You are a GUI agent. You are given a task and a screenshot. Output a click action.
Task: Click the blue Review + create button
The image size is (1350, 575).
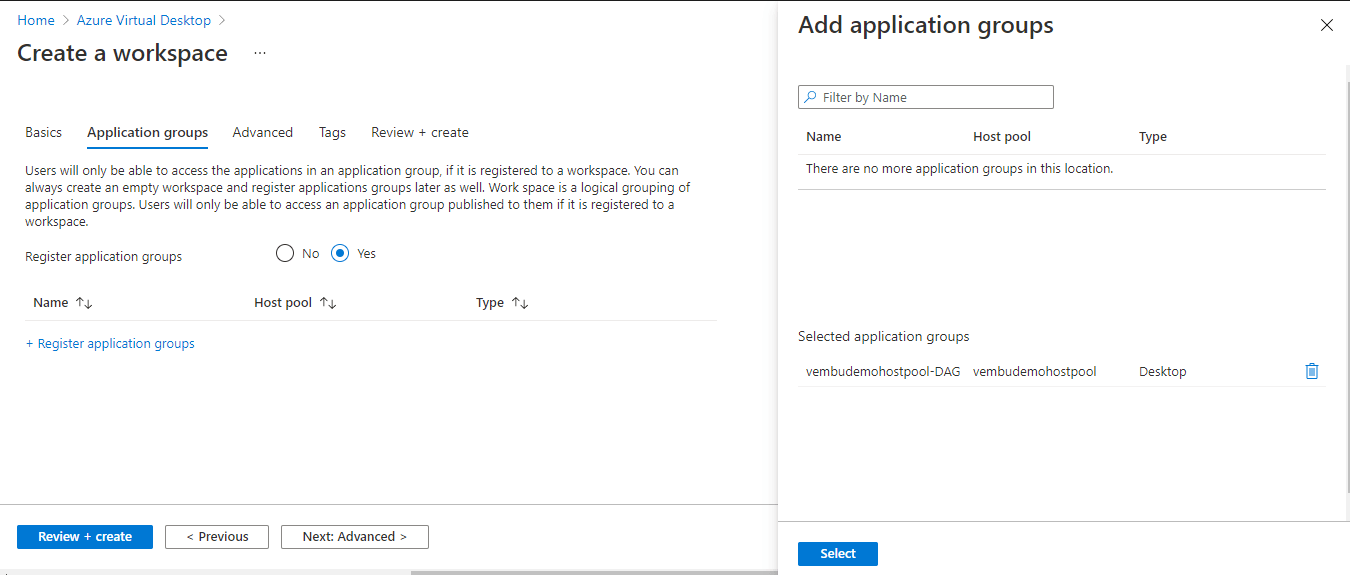point(85,537)
